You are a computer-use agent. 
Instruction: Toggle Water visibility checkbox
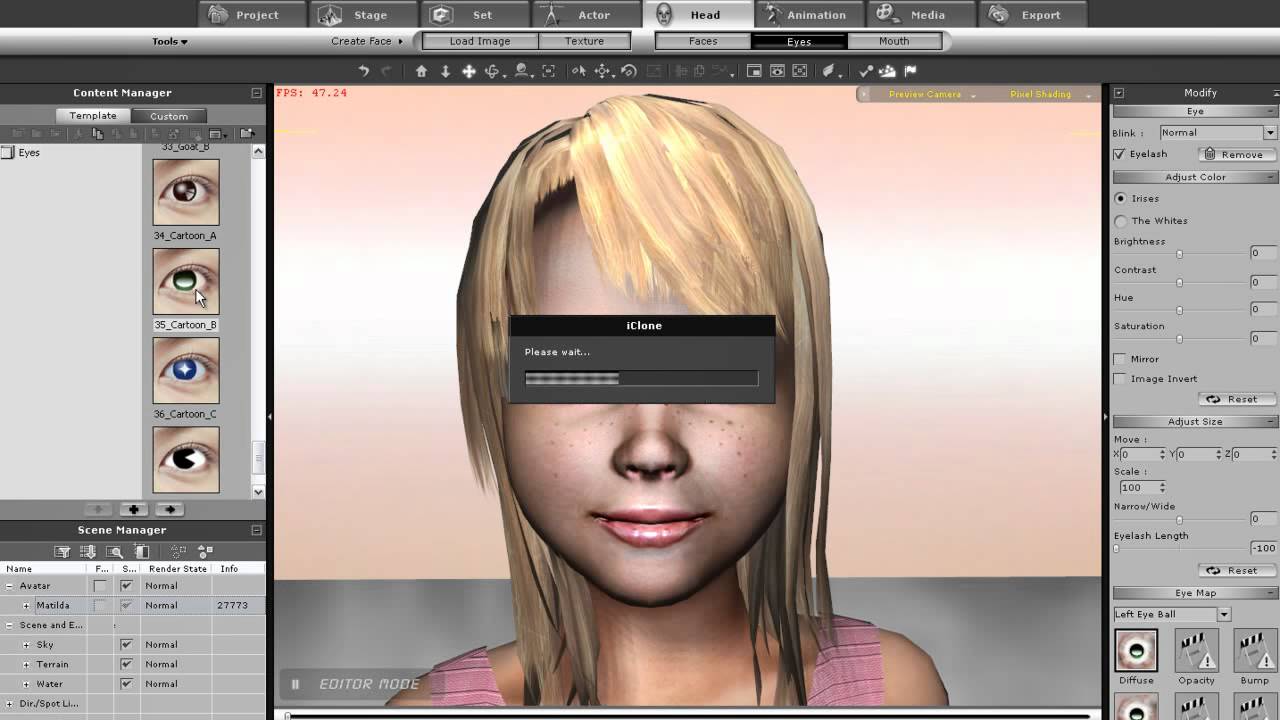click(126, 684)
